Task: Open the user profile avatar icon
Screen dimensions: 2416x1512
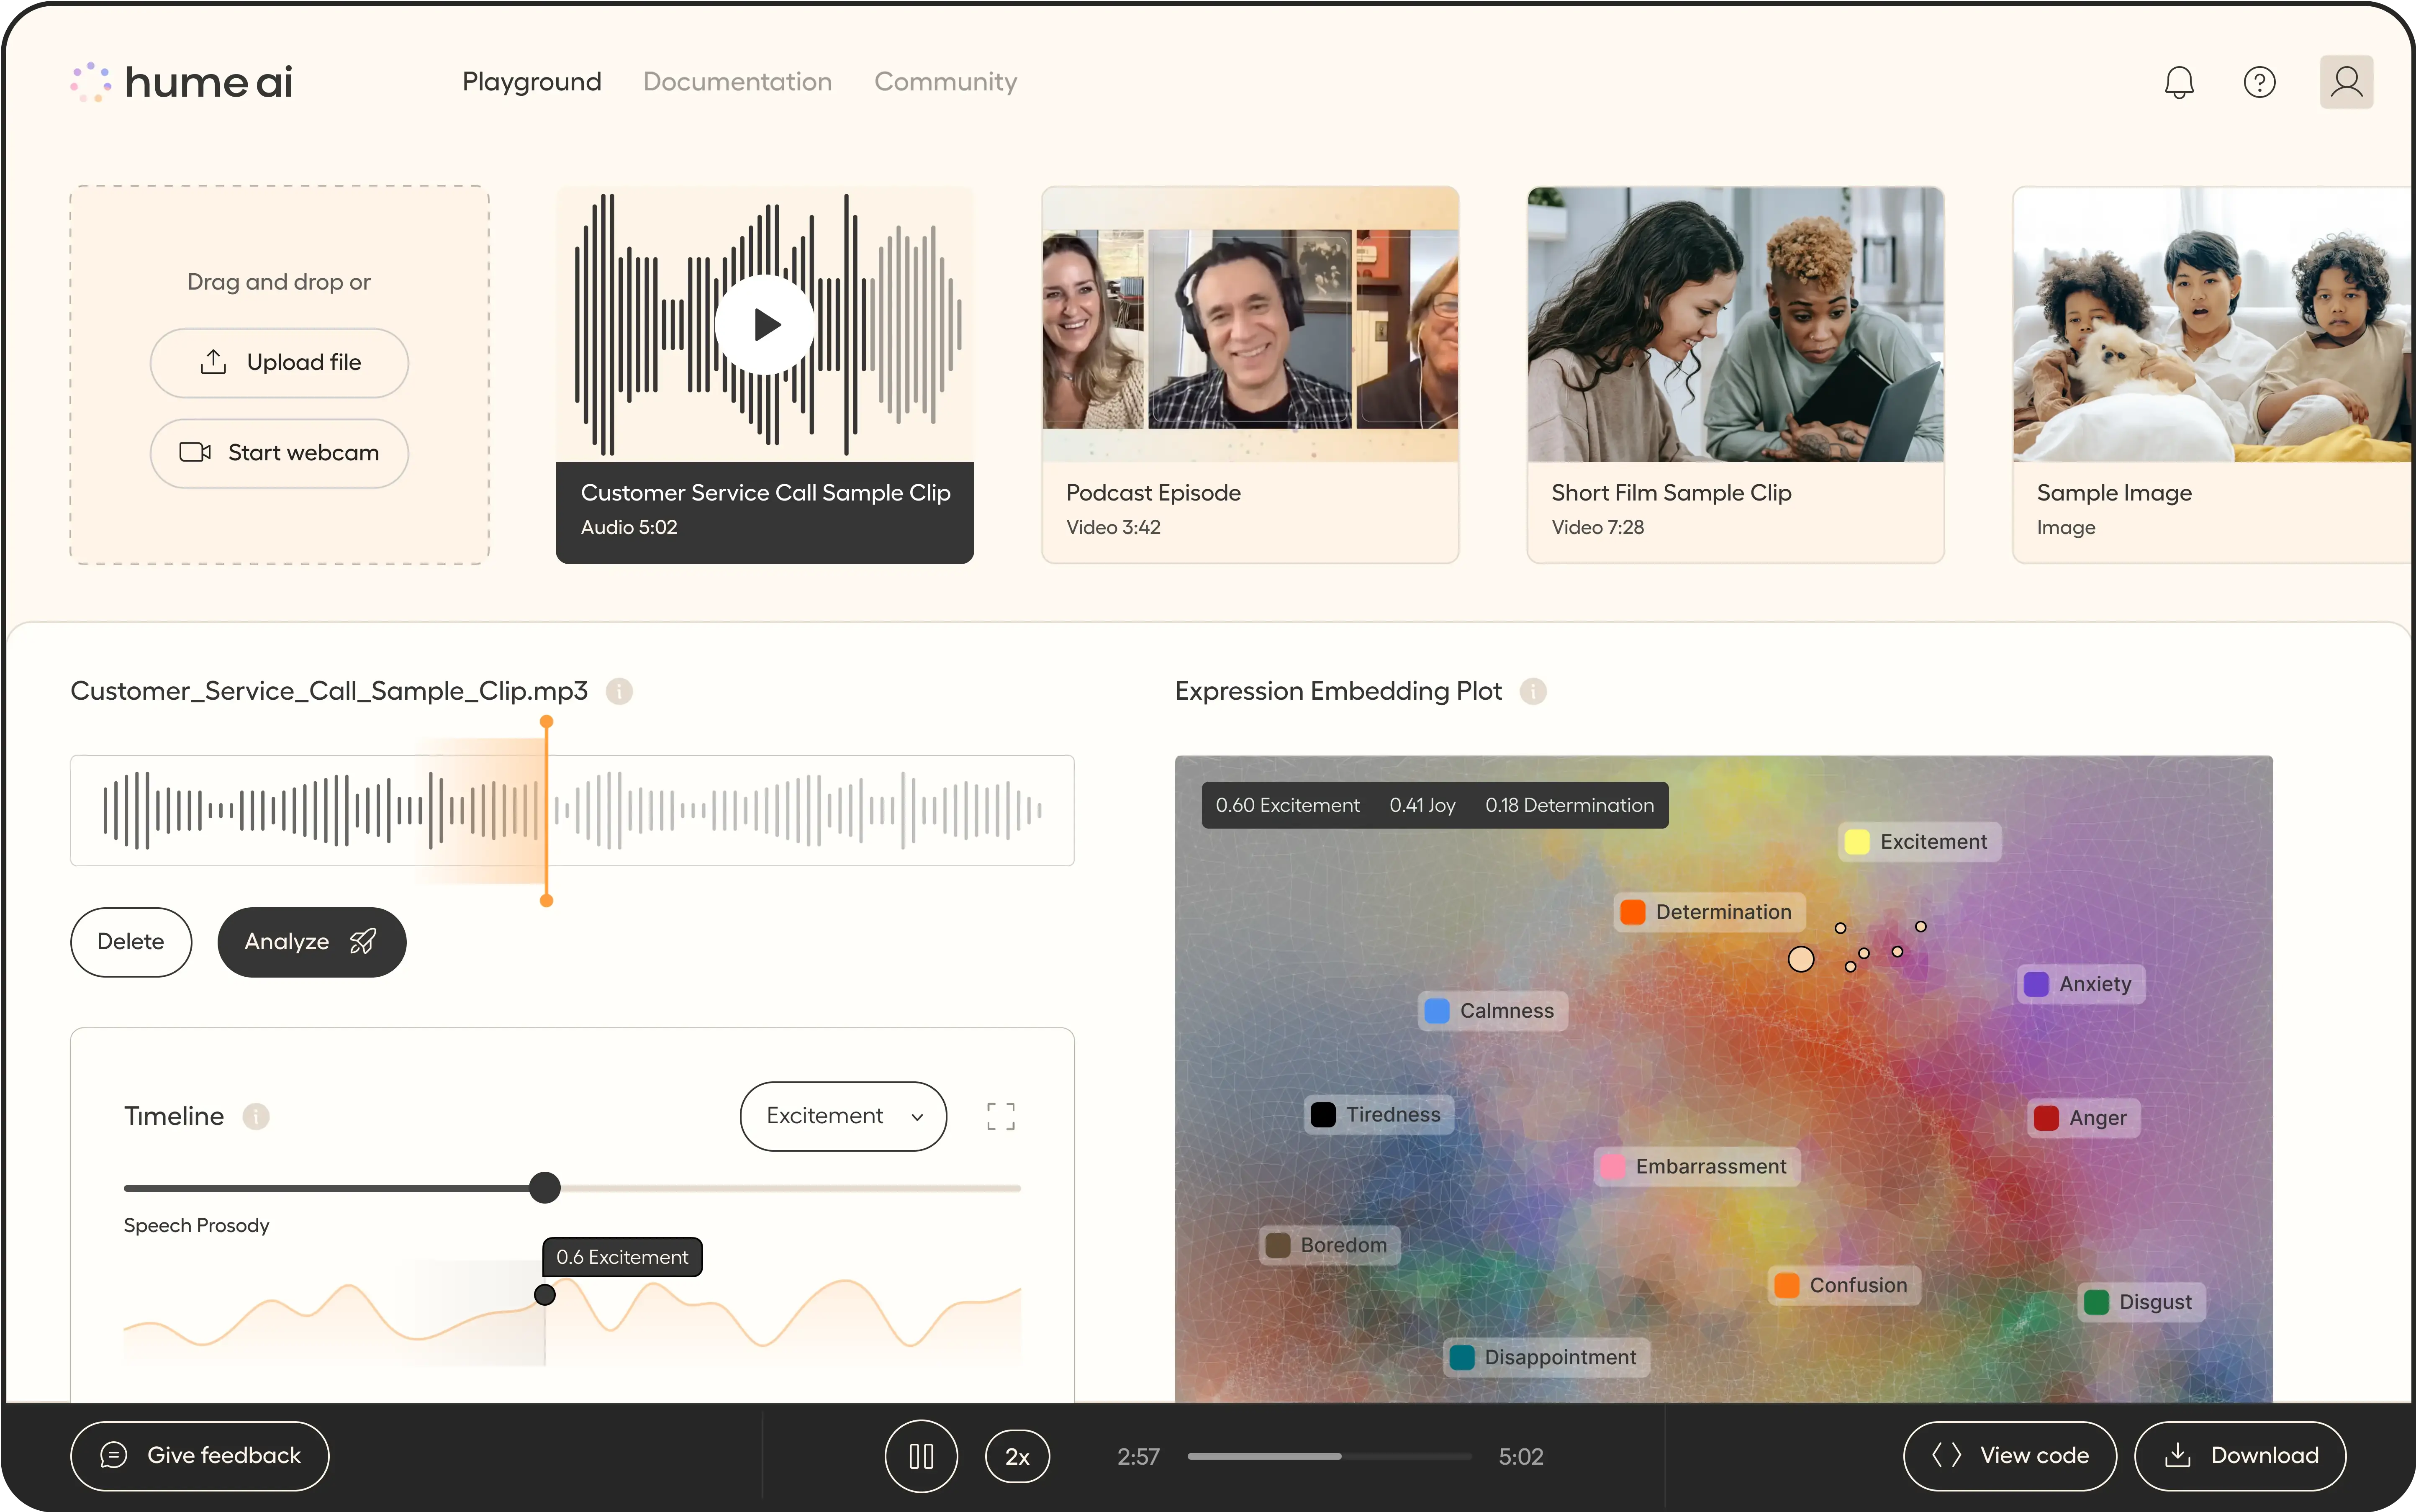Action: tap(2346, 82)
